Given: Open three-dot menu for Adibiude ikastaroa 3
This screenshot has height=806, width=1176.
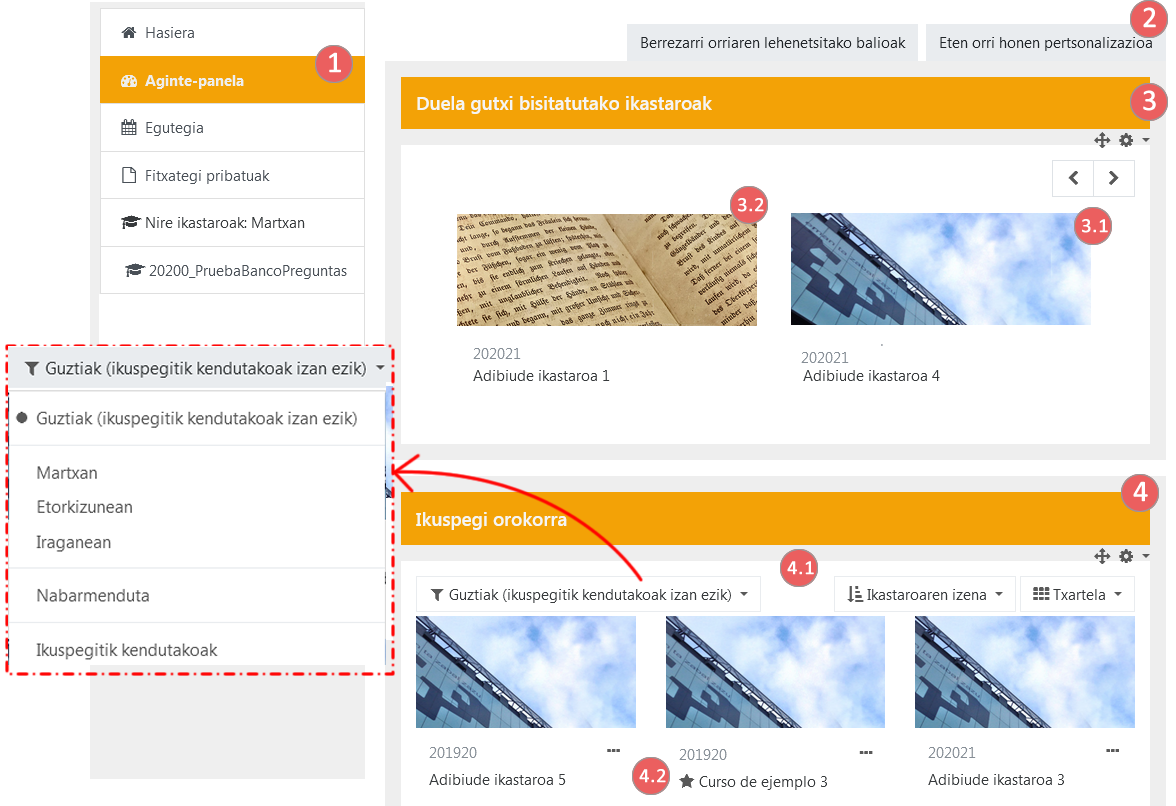Looking at the screenshot, I should [1114, 750].
